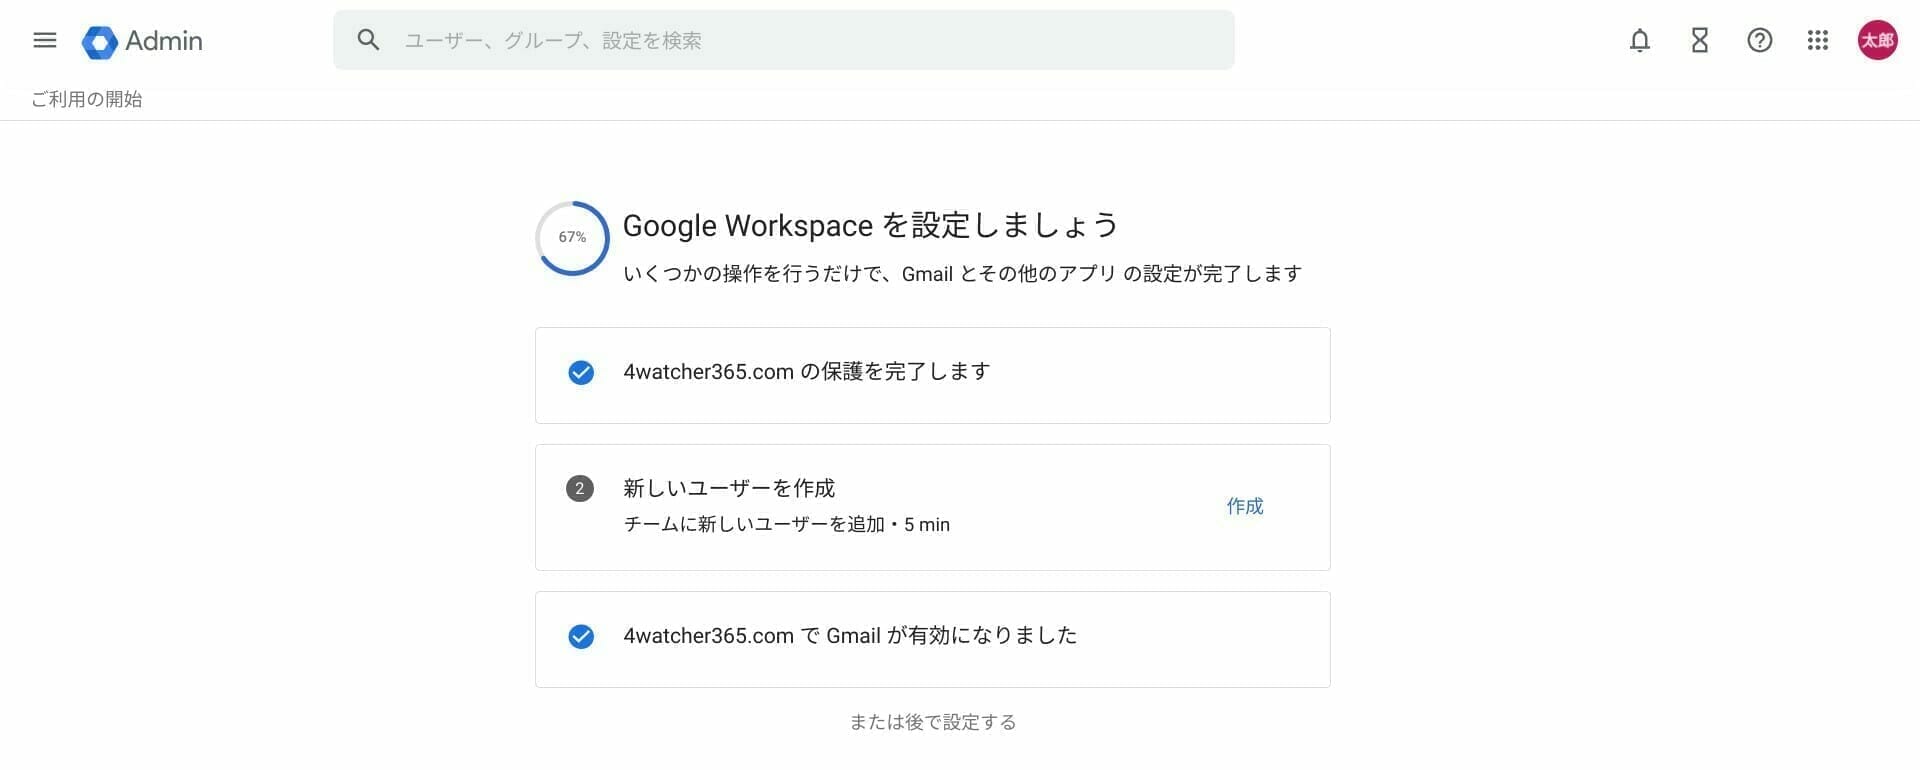The image size is (1920, 770).
Task: Focus the users, groups, settings search field
Action: (x=784, y=40)
